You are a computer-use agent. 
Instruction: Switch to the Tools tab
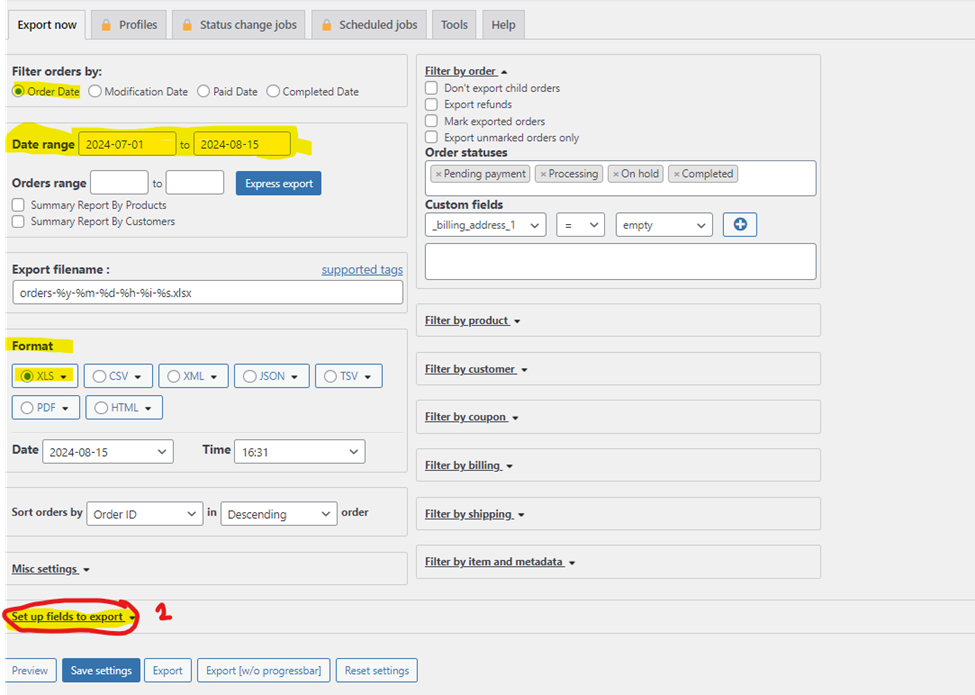pos(454,25)
